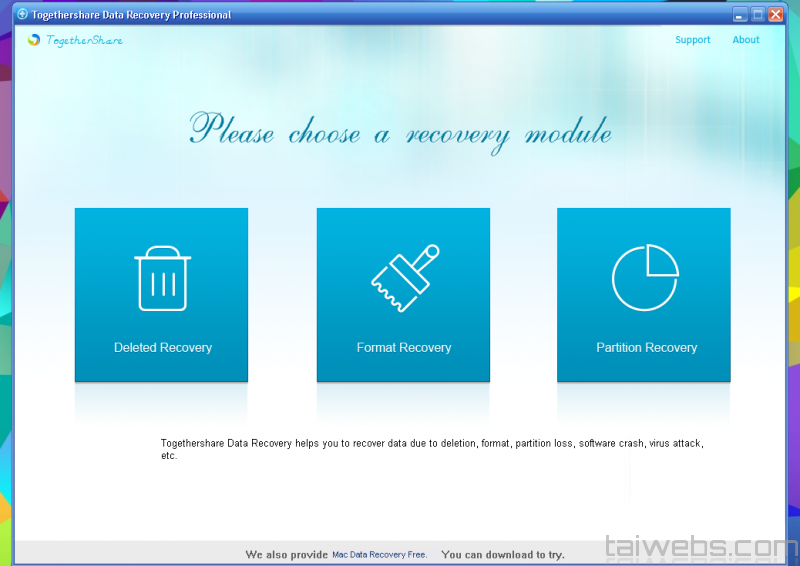
Task: Click the pie chart icon for Partition Recovery
Action: tap(644, 277)
